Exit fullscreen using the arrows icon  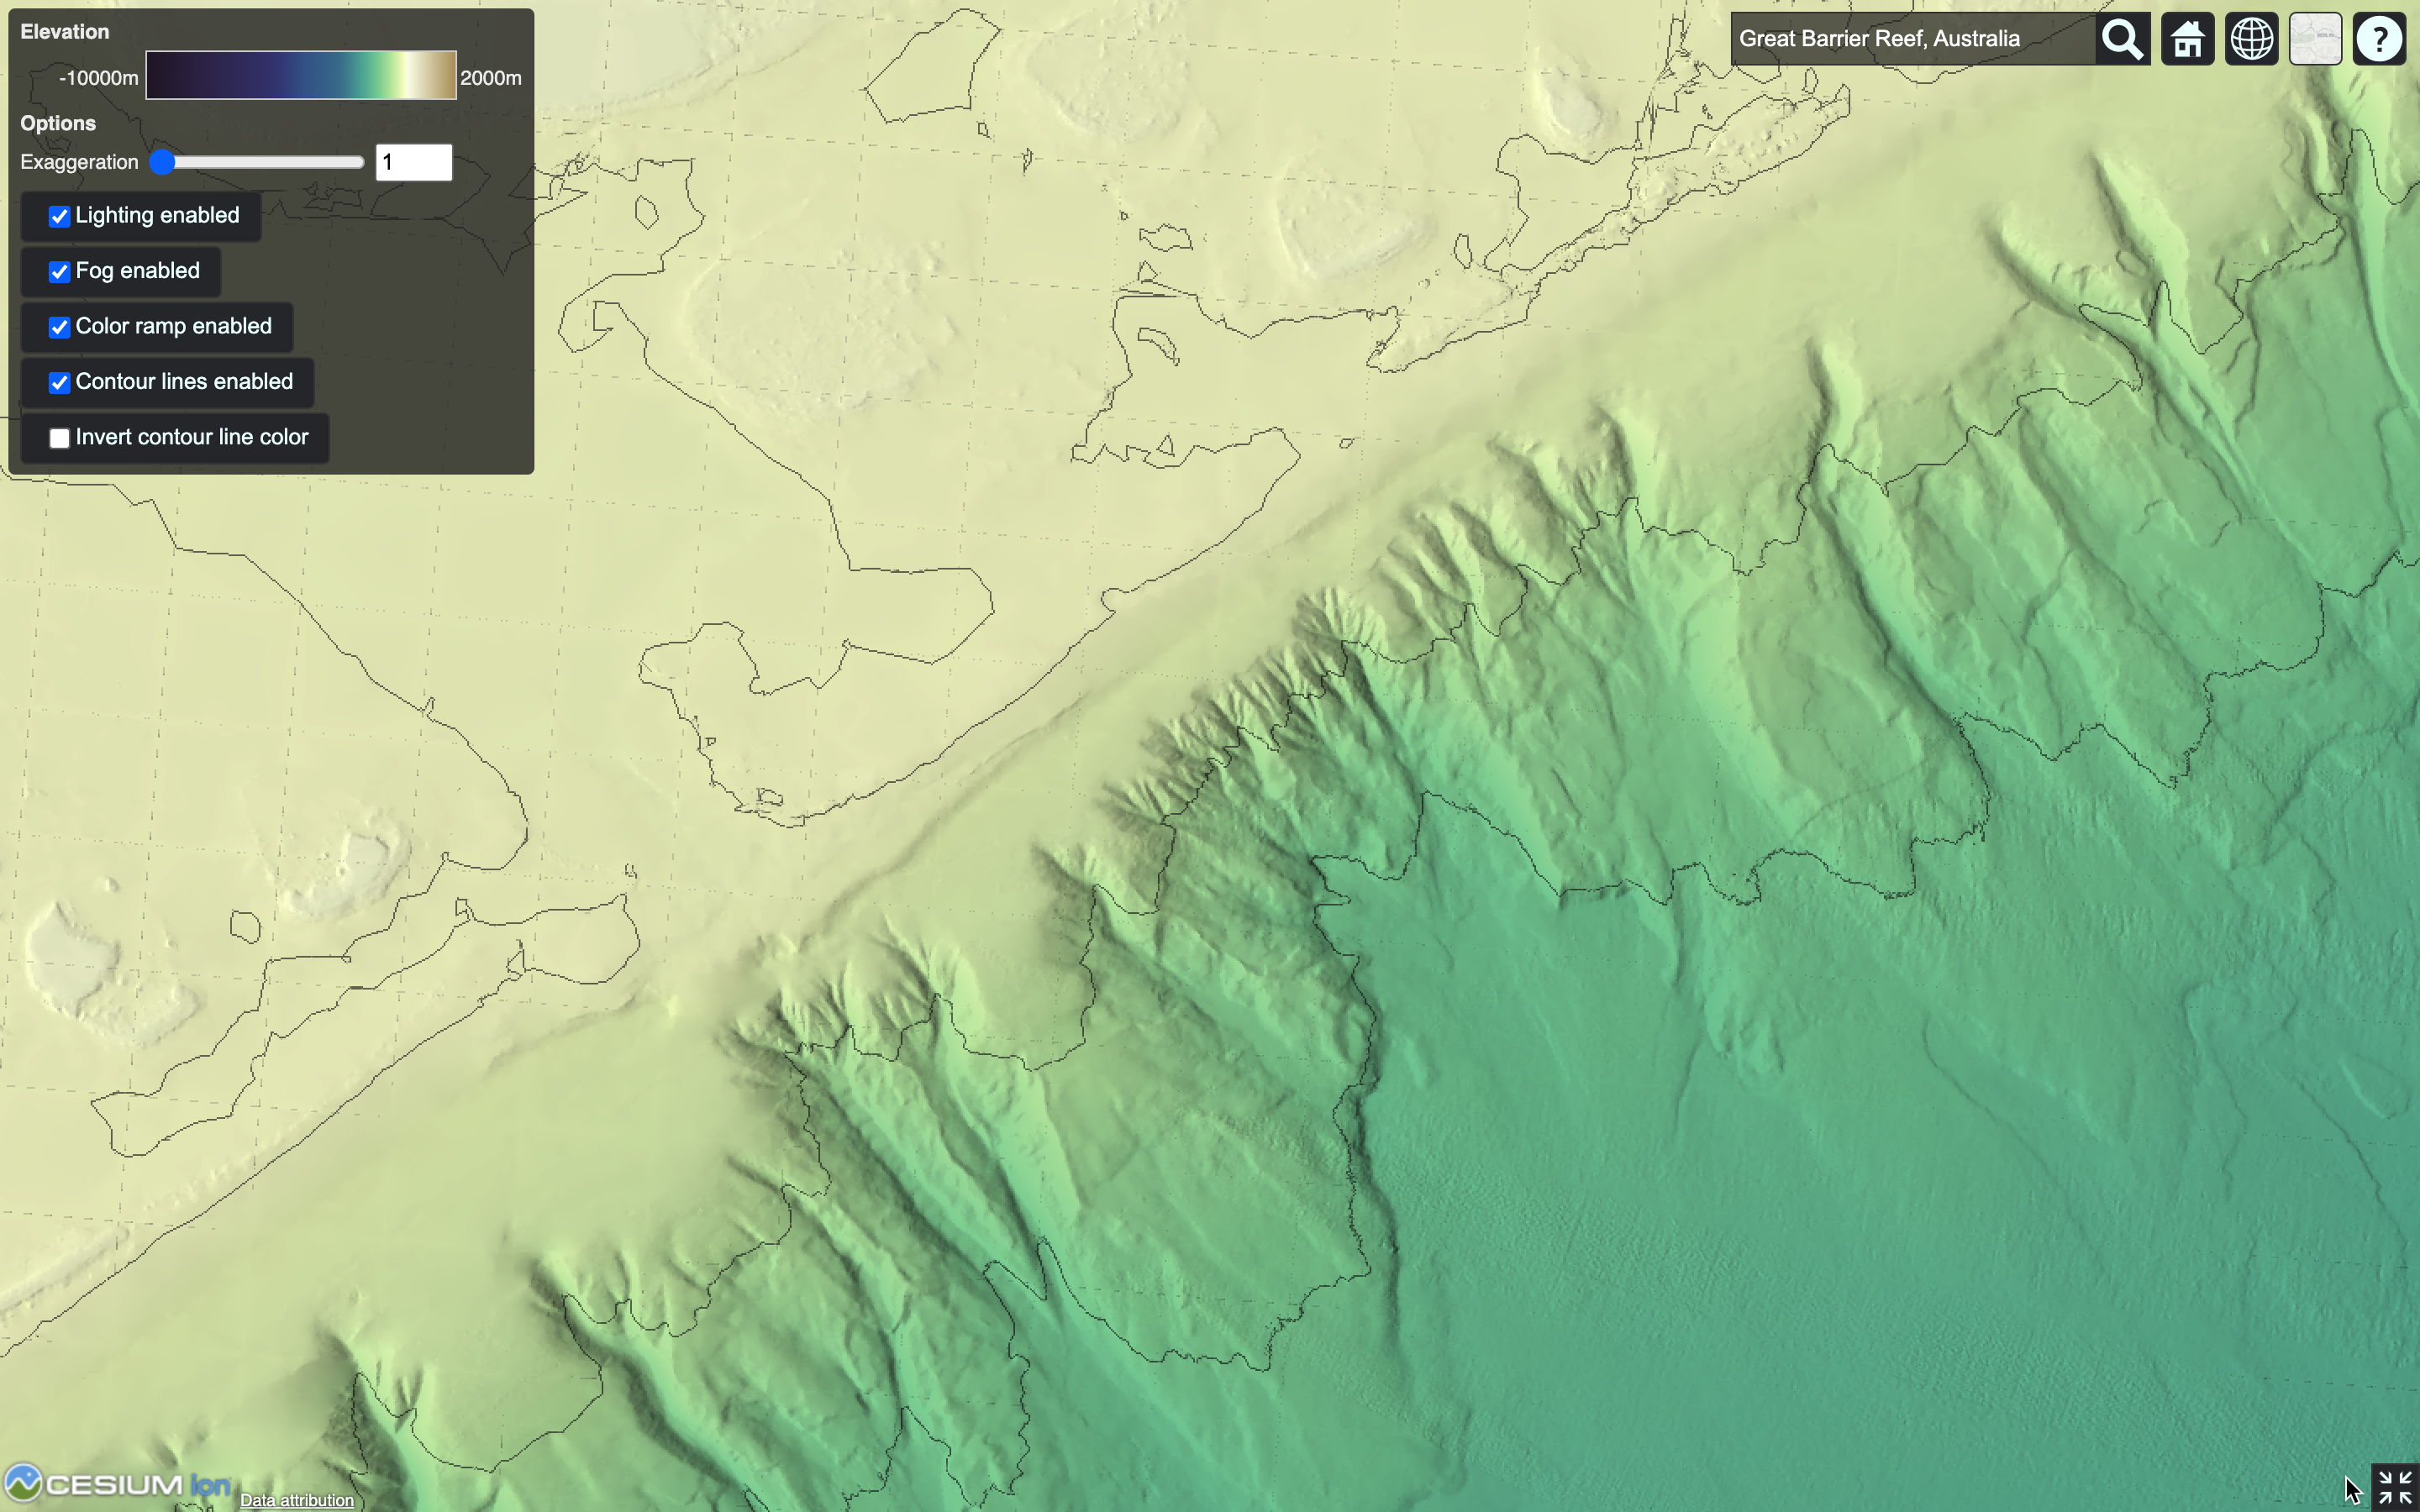point(2395,1489)
